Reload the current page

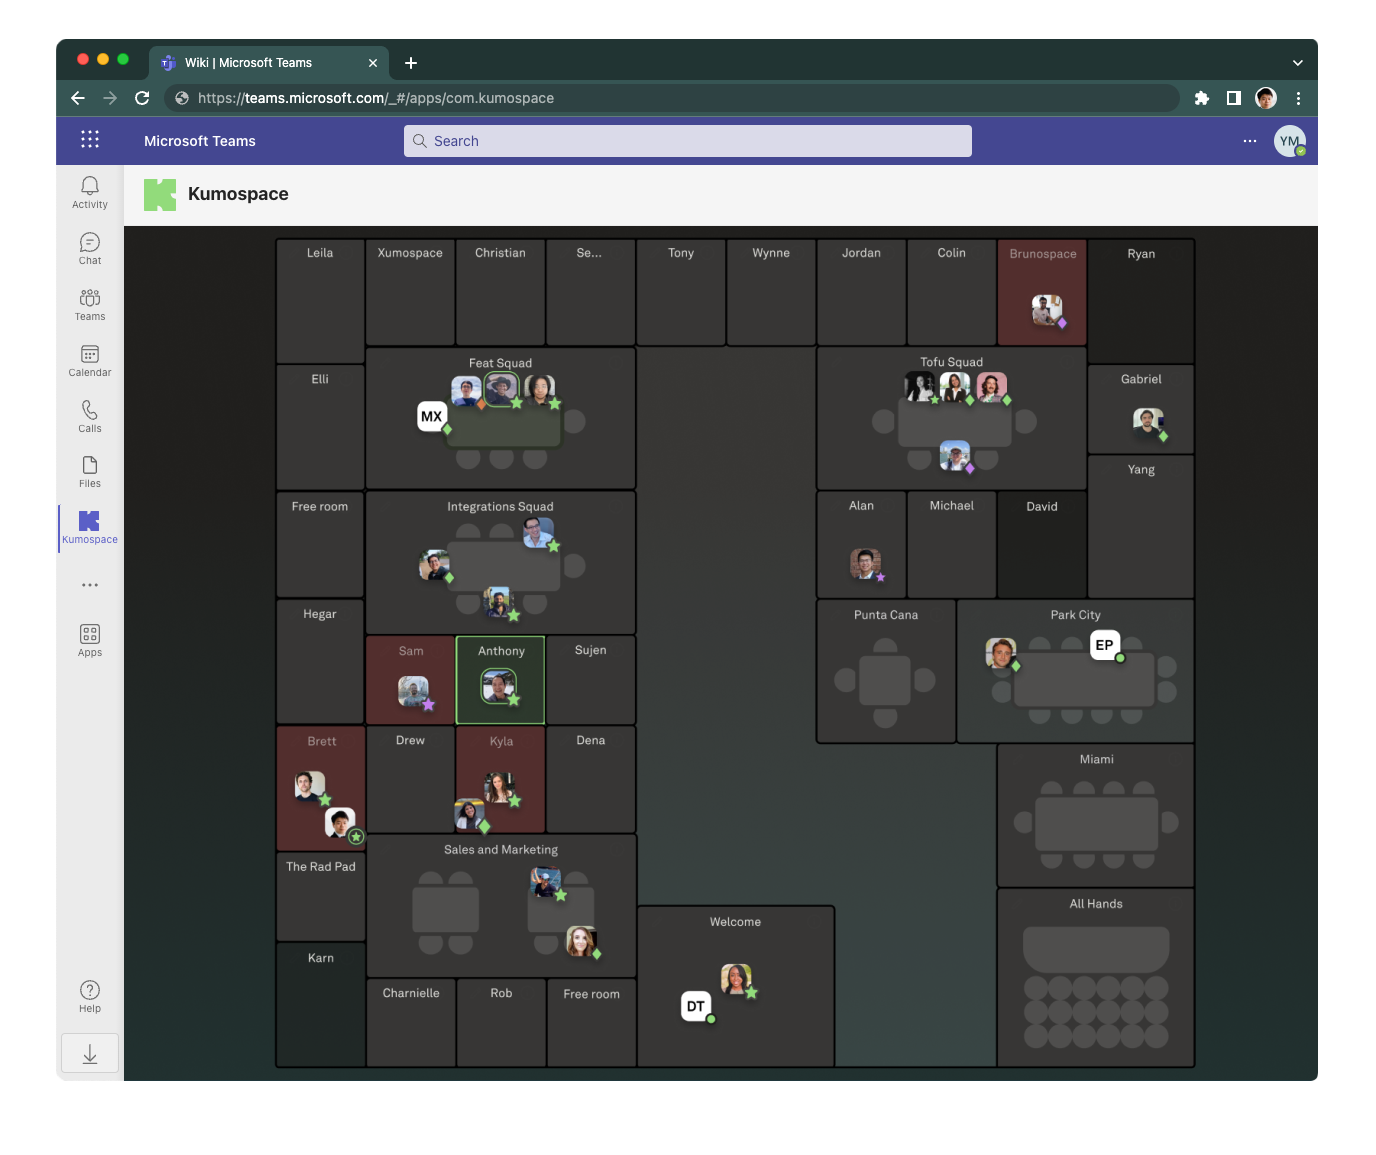click(x=142, y=98)
